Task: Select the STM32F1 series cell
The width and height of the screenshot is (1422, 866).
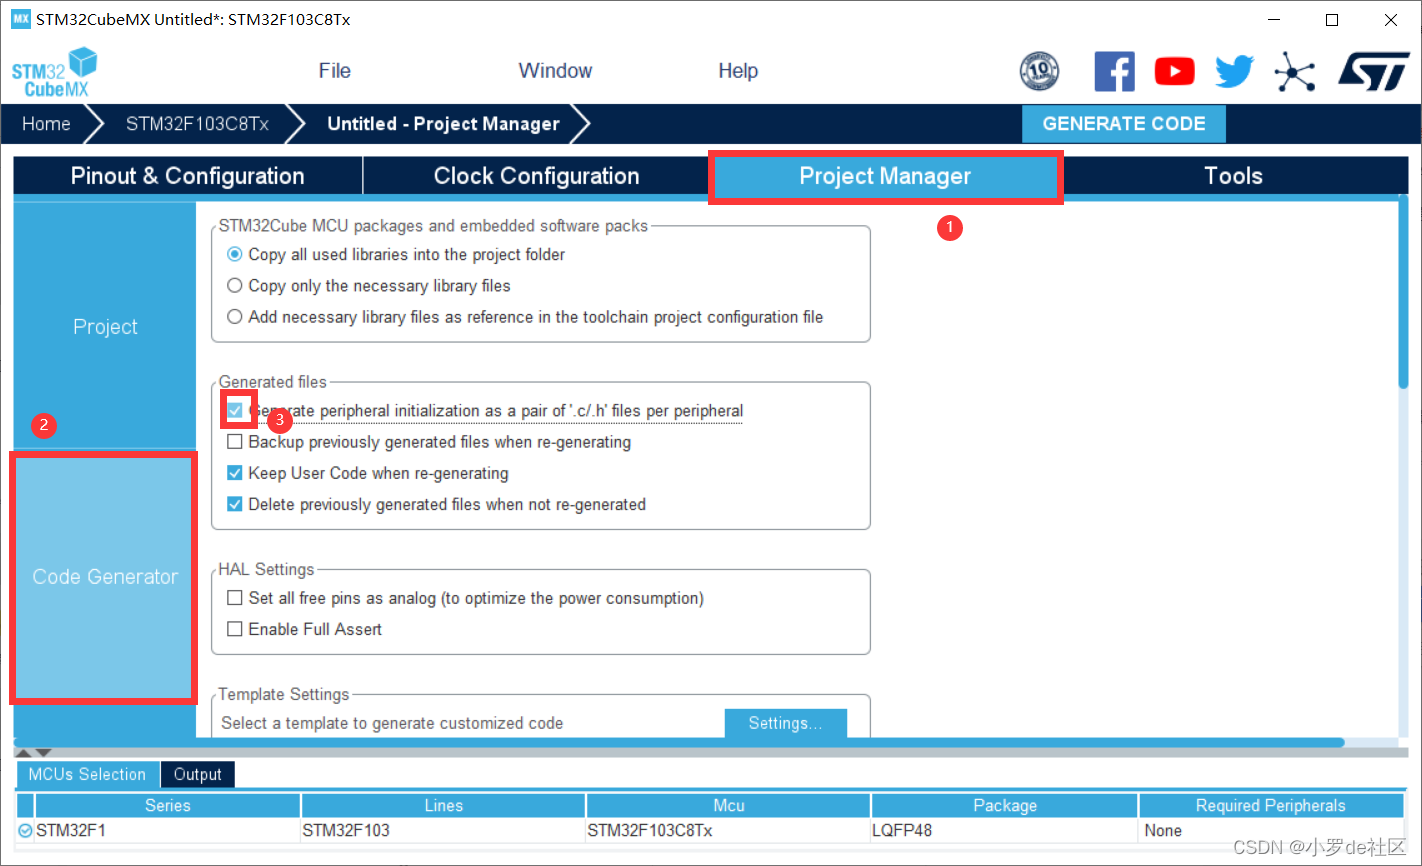Action: pyautogui.click(x=167, y=831)
